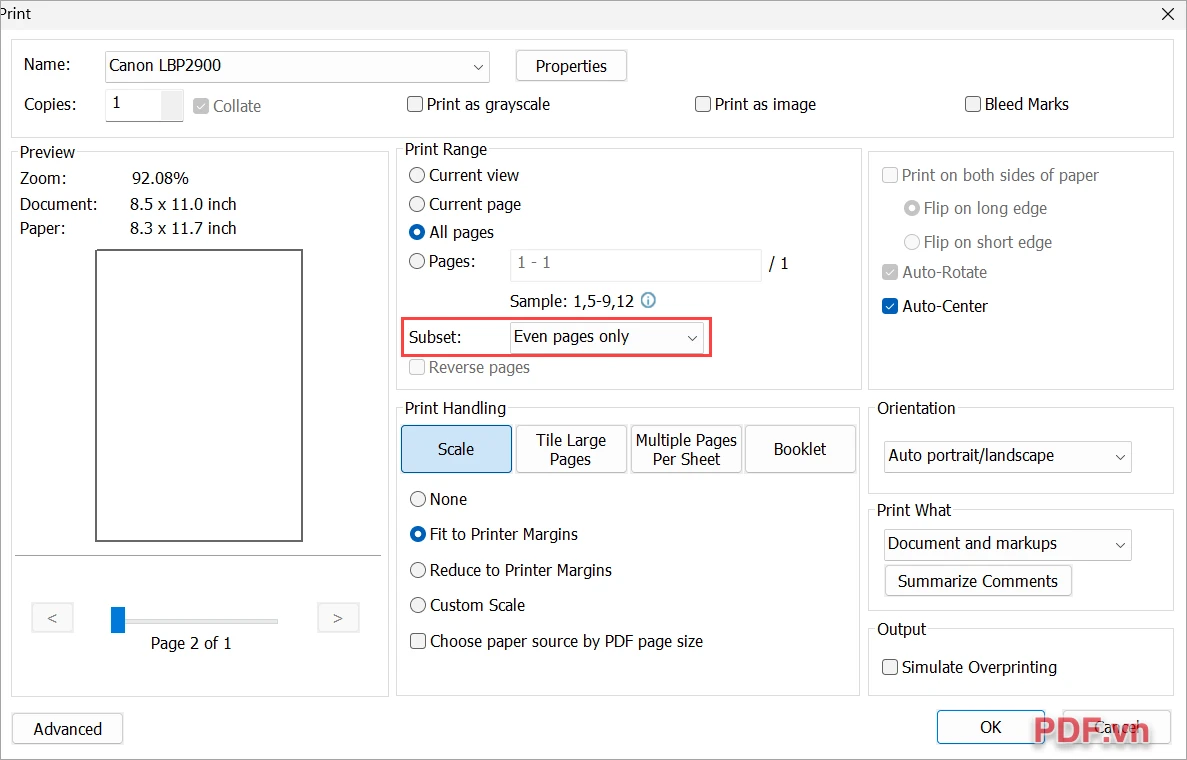This screenshot has height=760, width=1187.
Task: Enable Print as image
Action: tap(703, 104)
